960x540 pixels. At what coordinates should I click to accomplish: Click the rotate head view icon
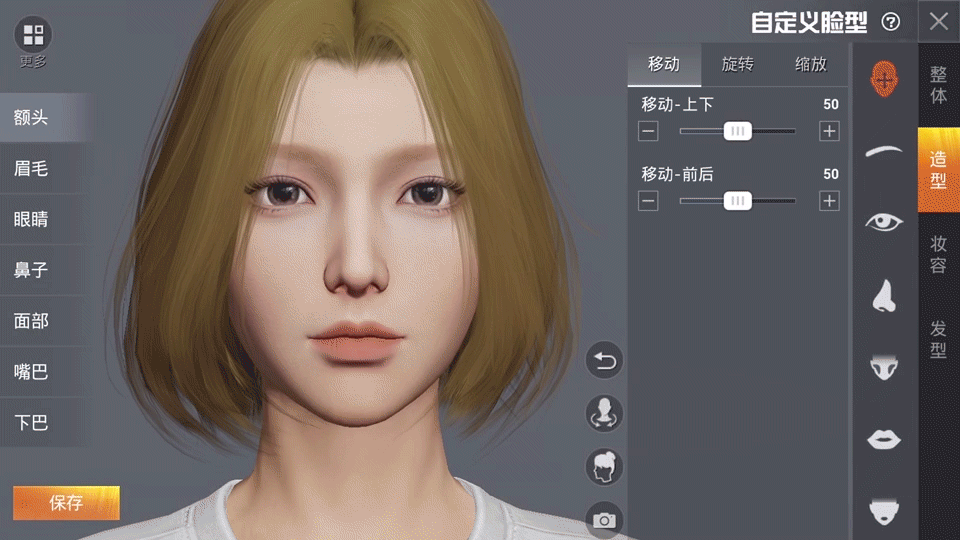click(604, 413)
